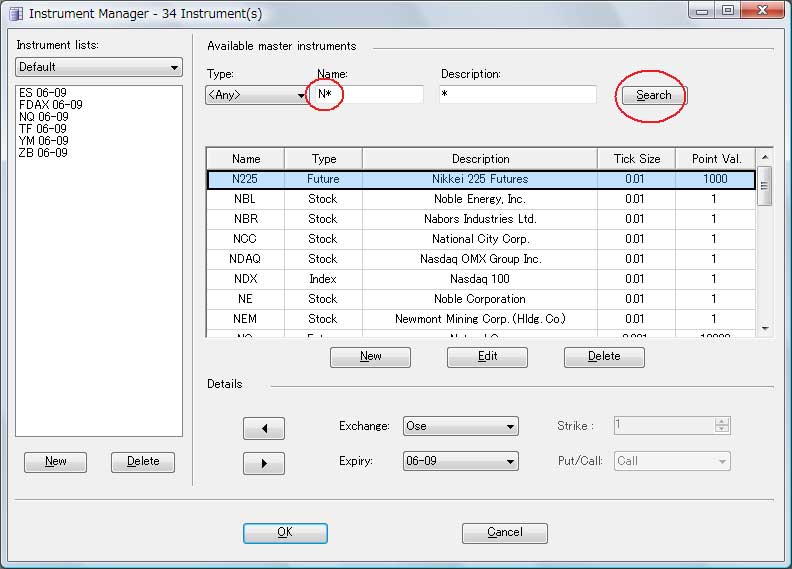The width and height of the screenshot is (792, 569).
Task: Focus the Description input field
Action: [518, 94]
